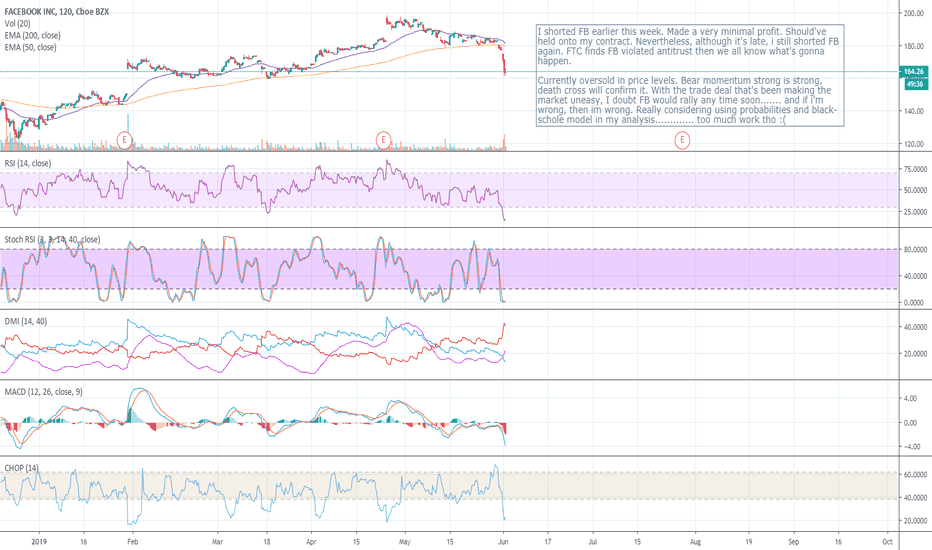Click the bar countdown timer 49:36
Screen dimensions: 932x550
coord(915,84)
